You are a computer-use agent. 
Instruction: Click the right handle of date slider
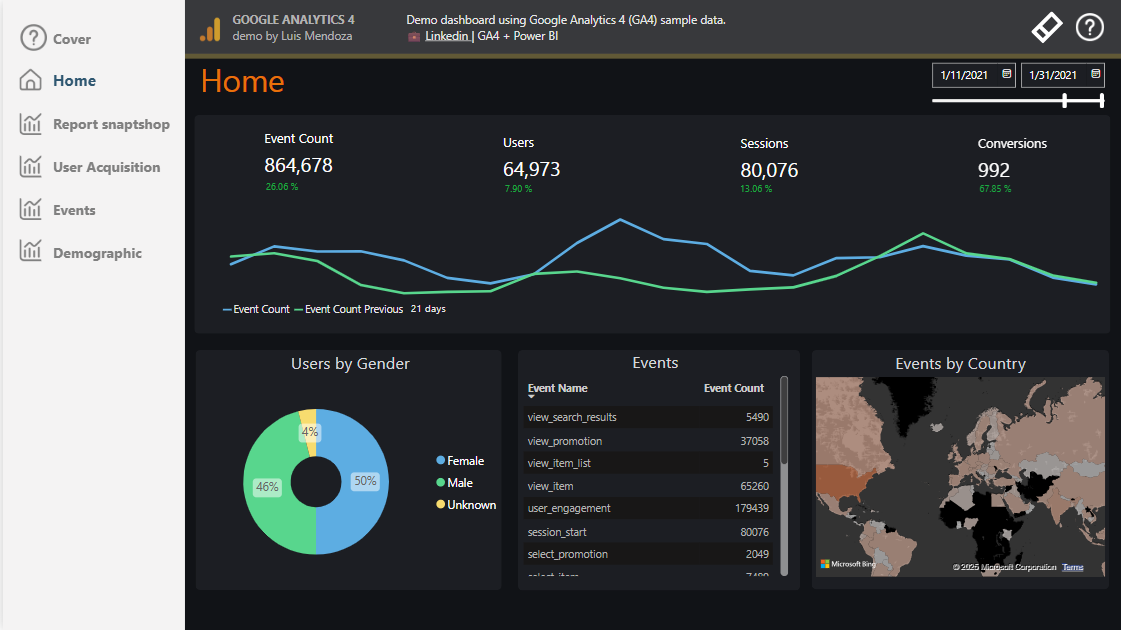(1102, 101)
